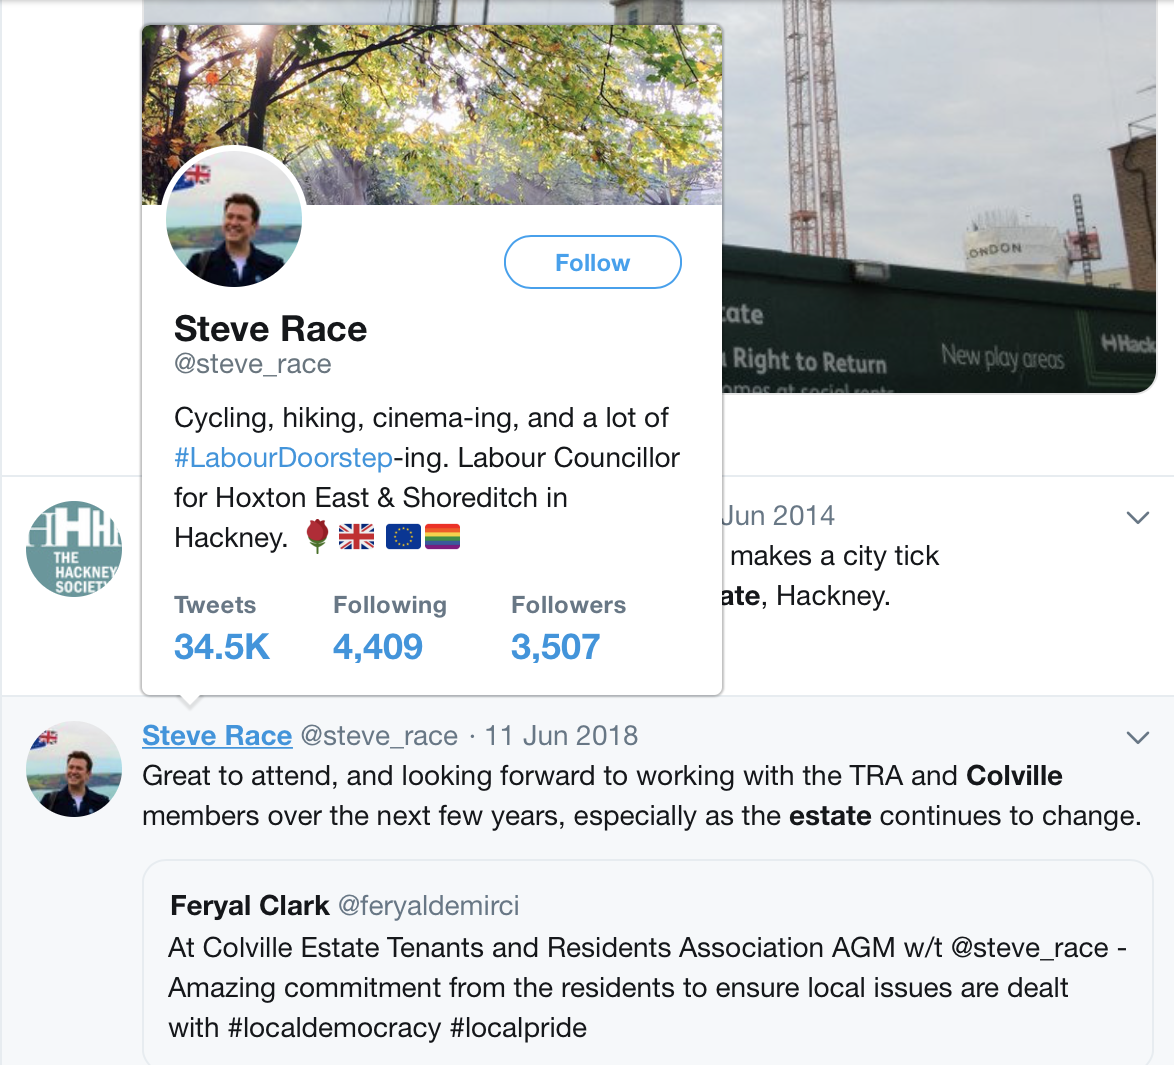Open the Followers list showing 3,507

(x=568, y=629)
